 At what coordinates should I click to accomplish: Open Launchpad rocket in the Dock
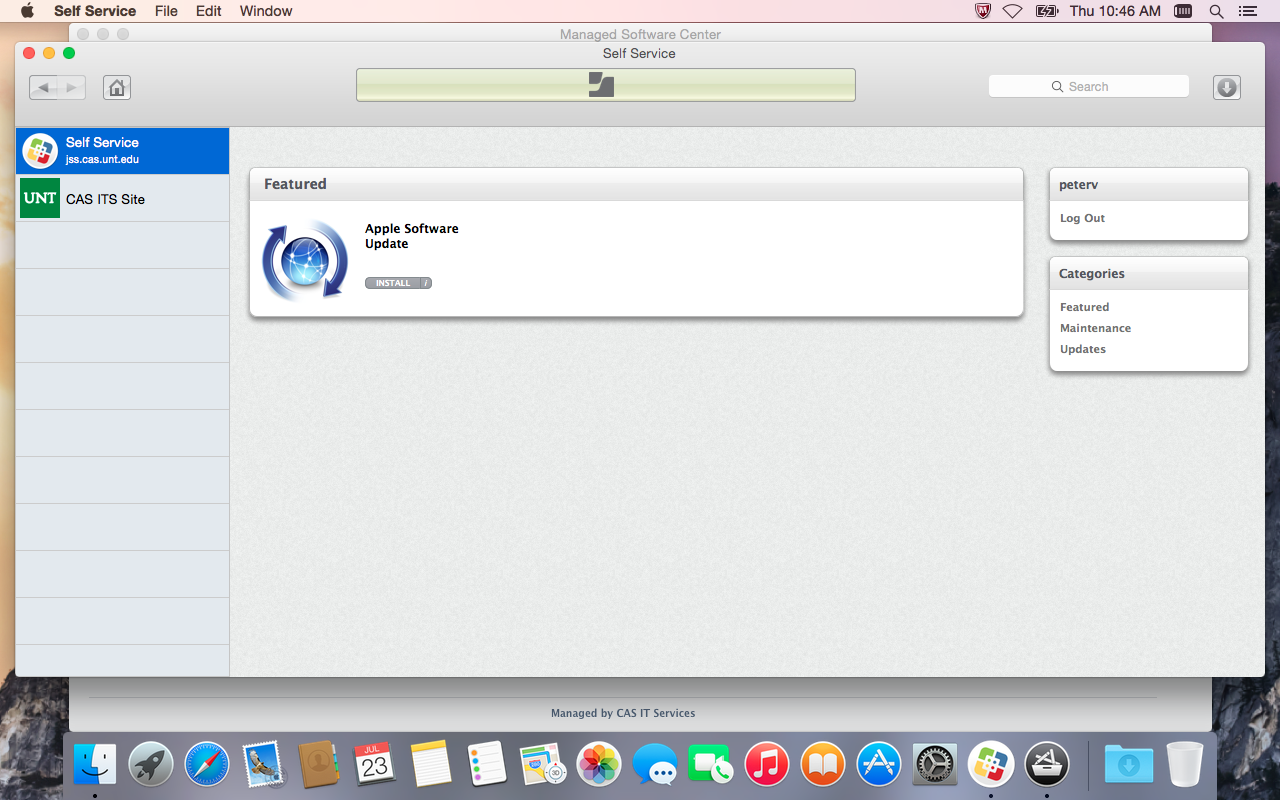click(x=151, y=765)
